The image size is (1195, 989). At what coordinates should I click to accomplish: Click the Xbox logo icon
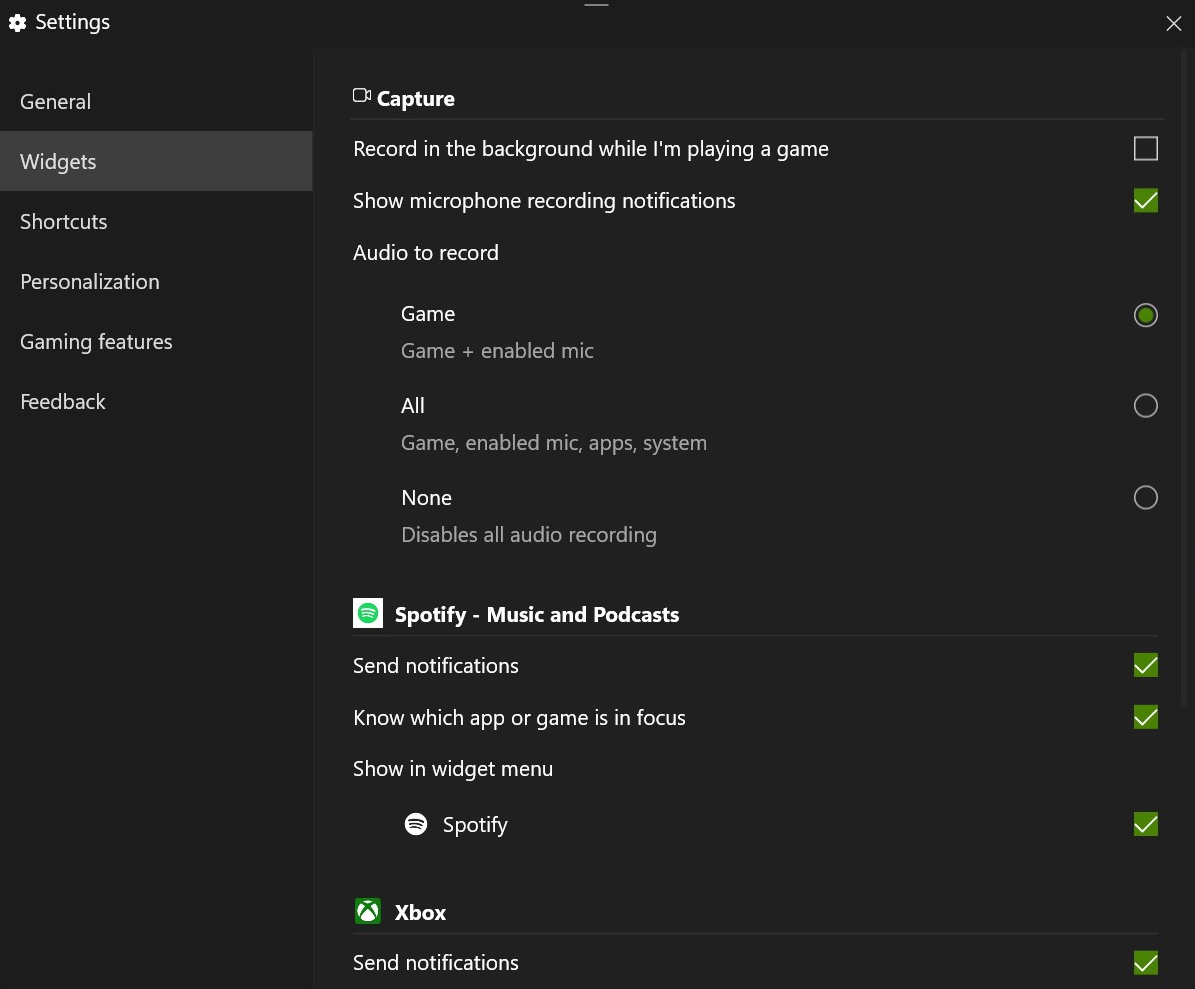(368, 911)
